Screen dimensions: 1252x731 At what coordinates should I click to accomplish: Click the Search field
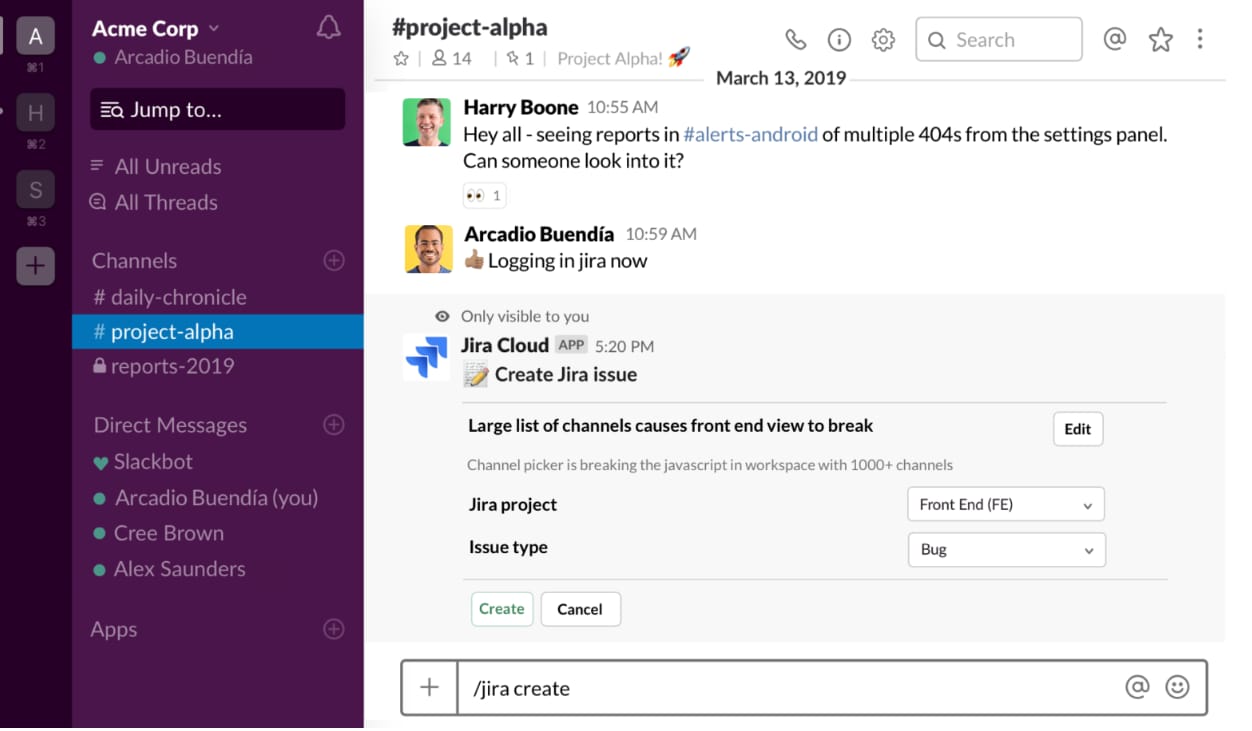[x=998, y=40]
